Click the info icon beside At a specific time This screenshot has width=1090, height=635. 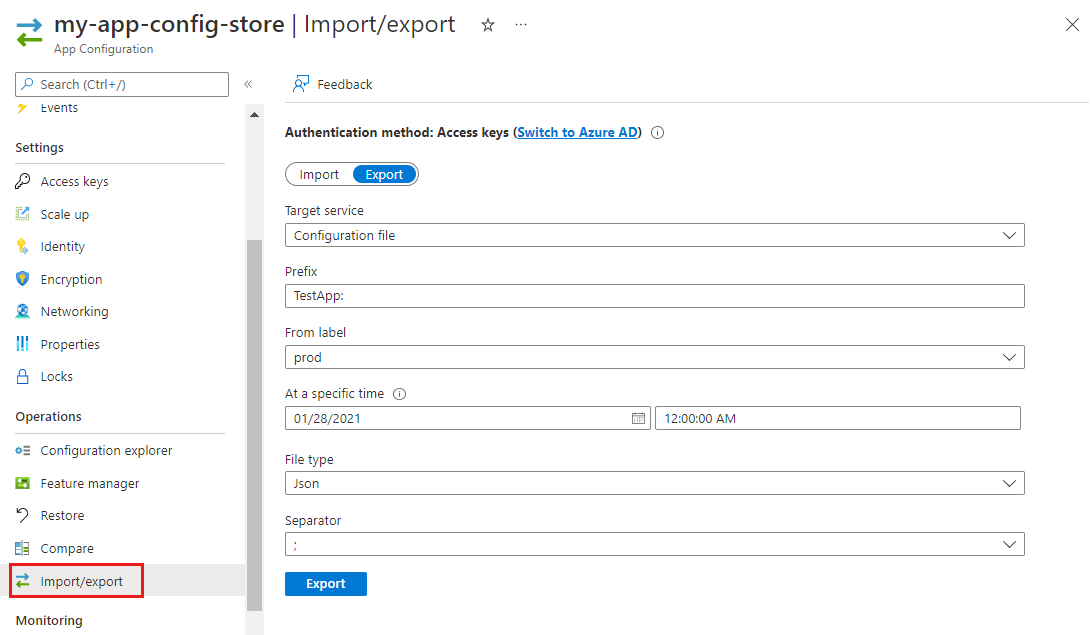click(x=400, y=394)
